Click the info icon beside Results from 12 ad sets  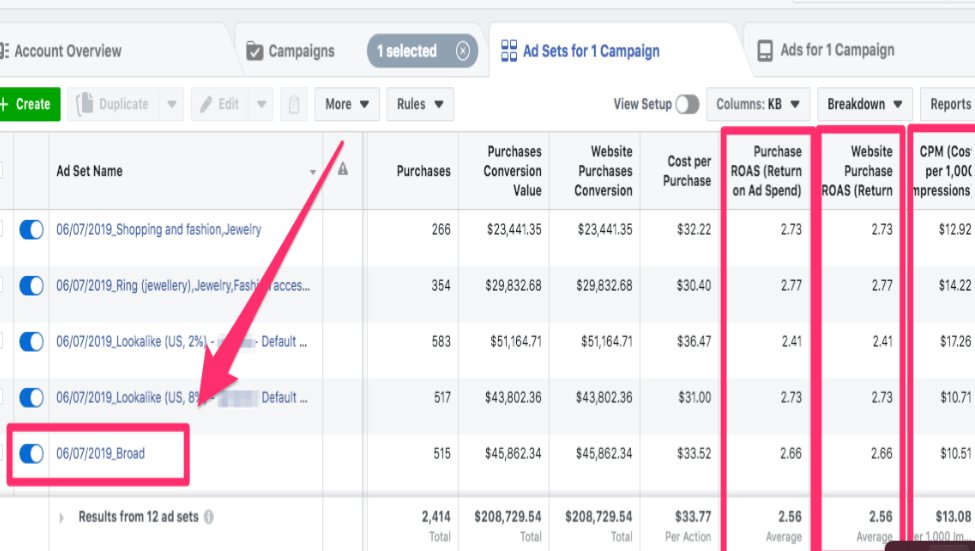[209, 517]
